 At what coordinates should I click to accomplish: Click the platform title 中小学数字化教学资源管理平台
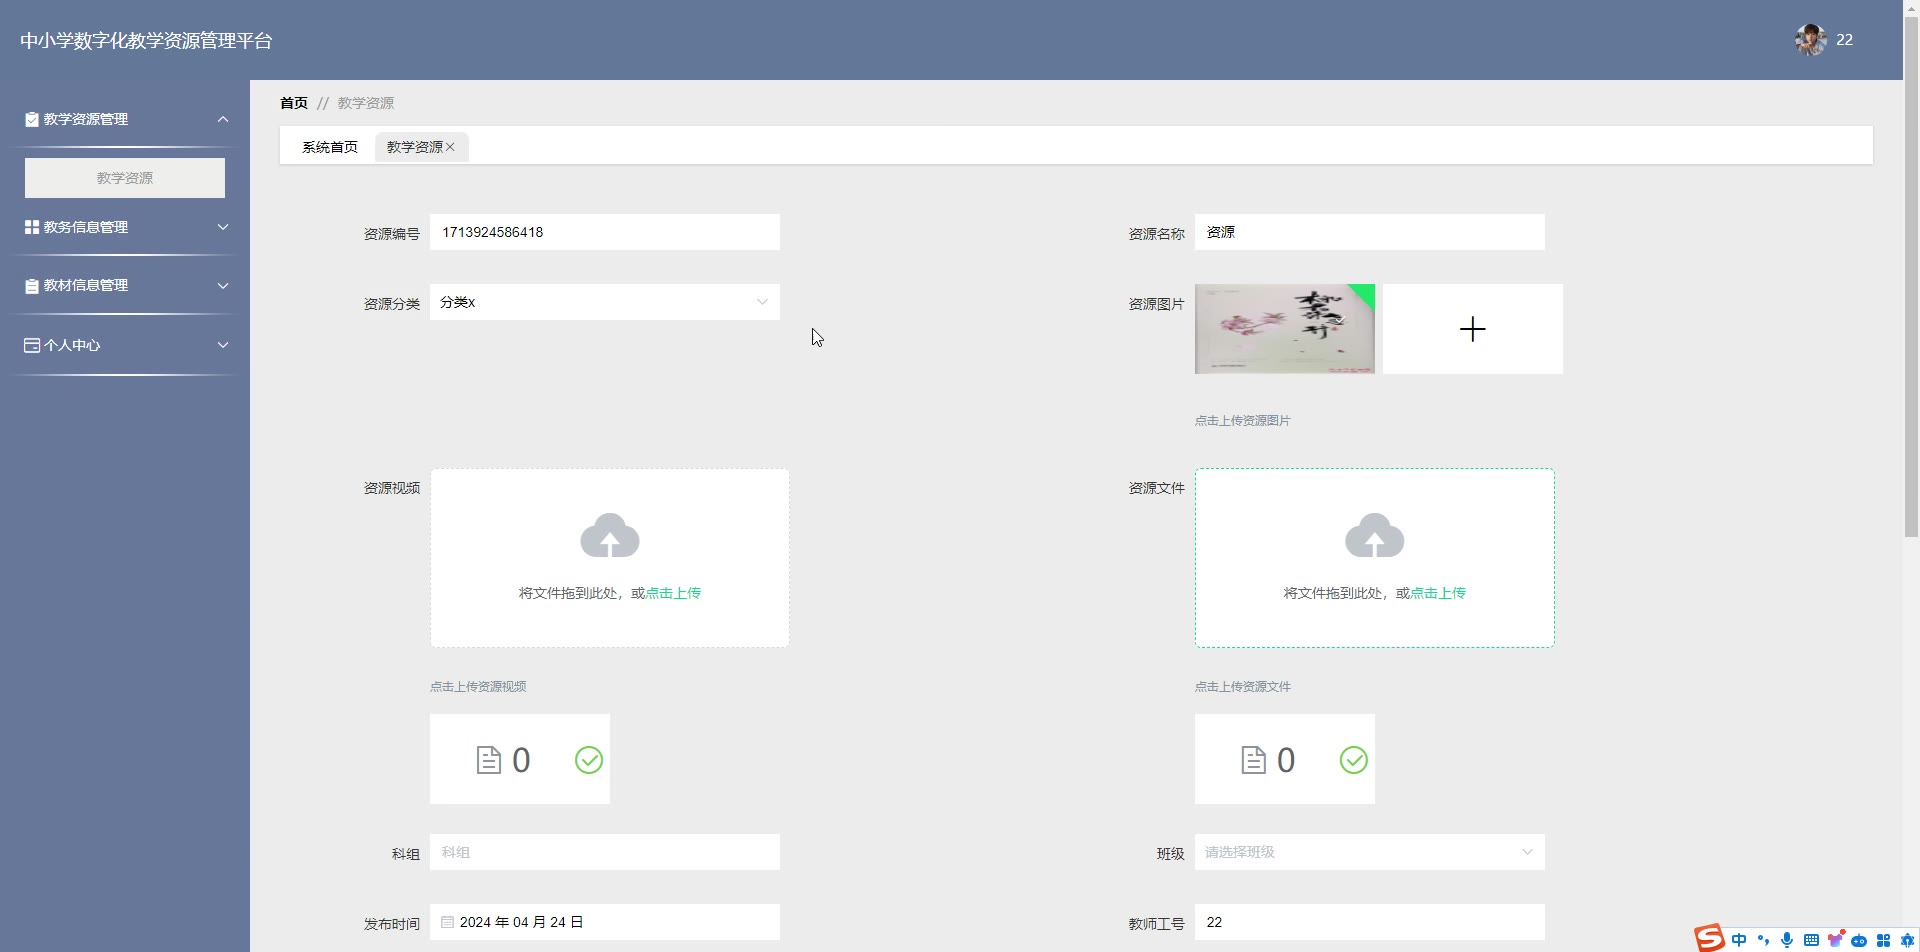[146, 41]
